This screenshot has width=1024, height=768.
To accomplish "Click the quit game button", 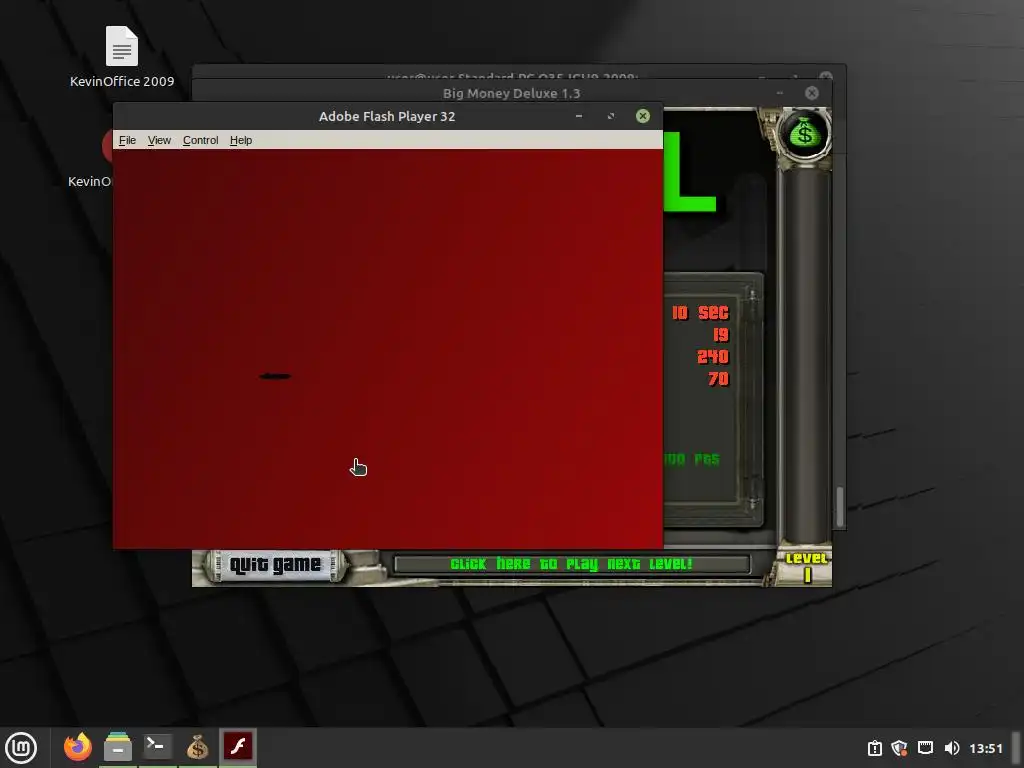I will [275, 565].
